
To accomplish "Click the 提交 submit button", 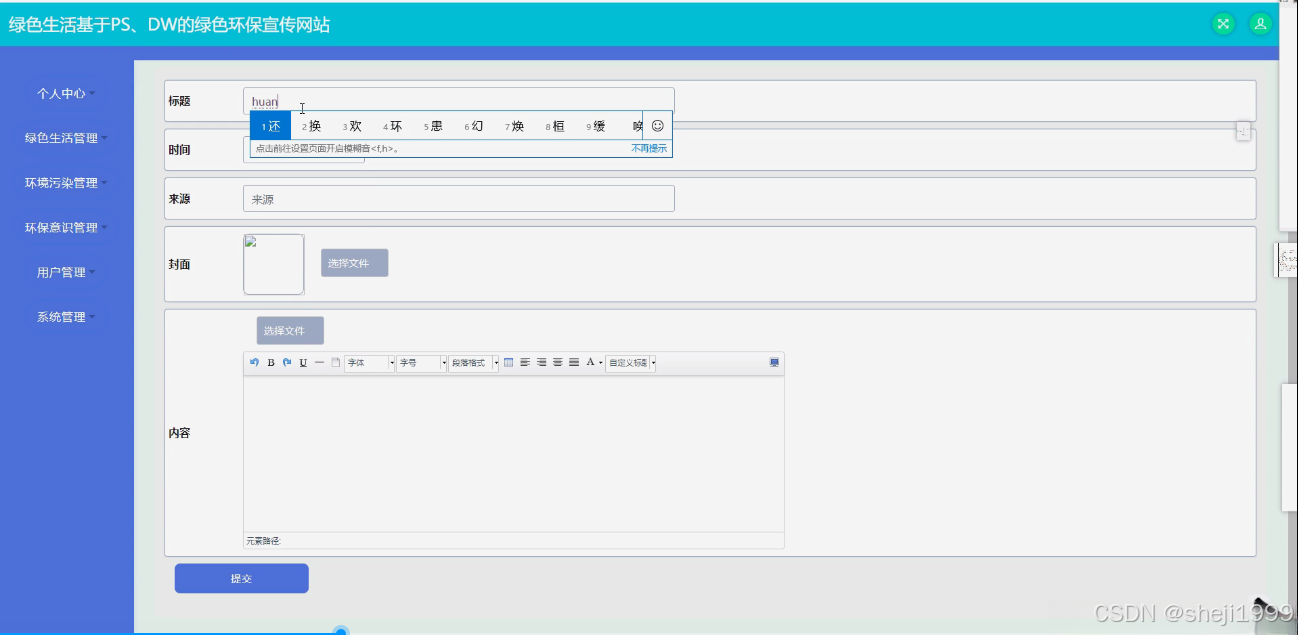I will tap(241, 578).
